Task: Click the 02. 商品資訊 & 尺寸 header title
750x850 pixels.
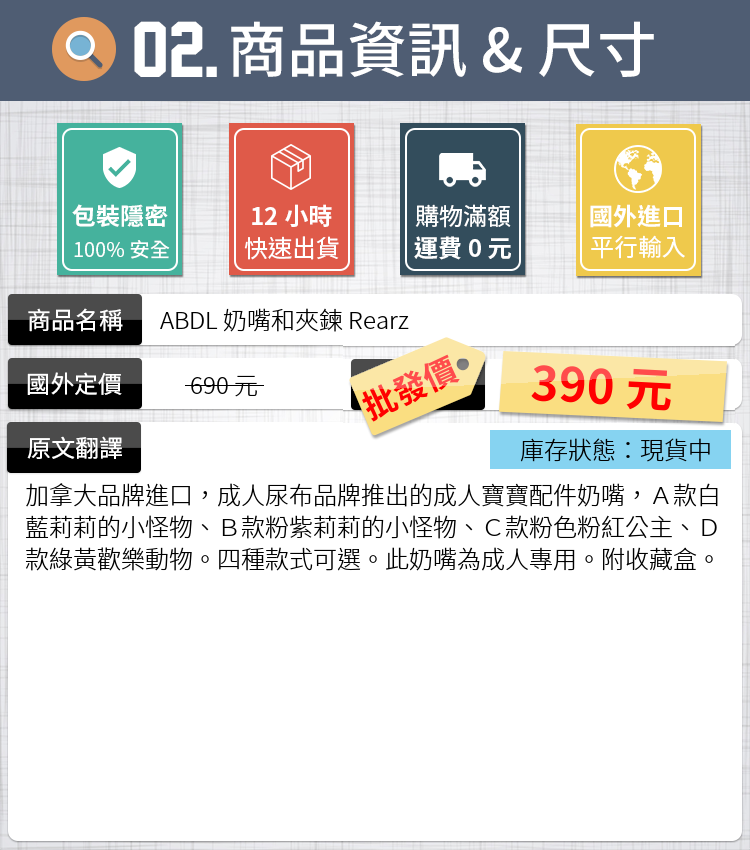Action: (393, 50)
